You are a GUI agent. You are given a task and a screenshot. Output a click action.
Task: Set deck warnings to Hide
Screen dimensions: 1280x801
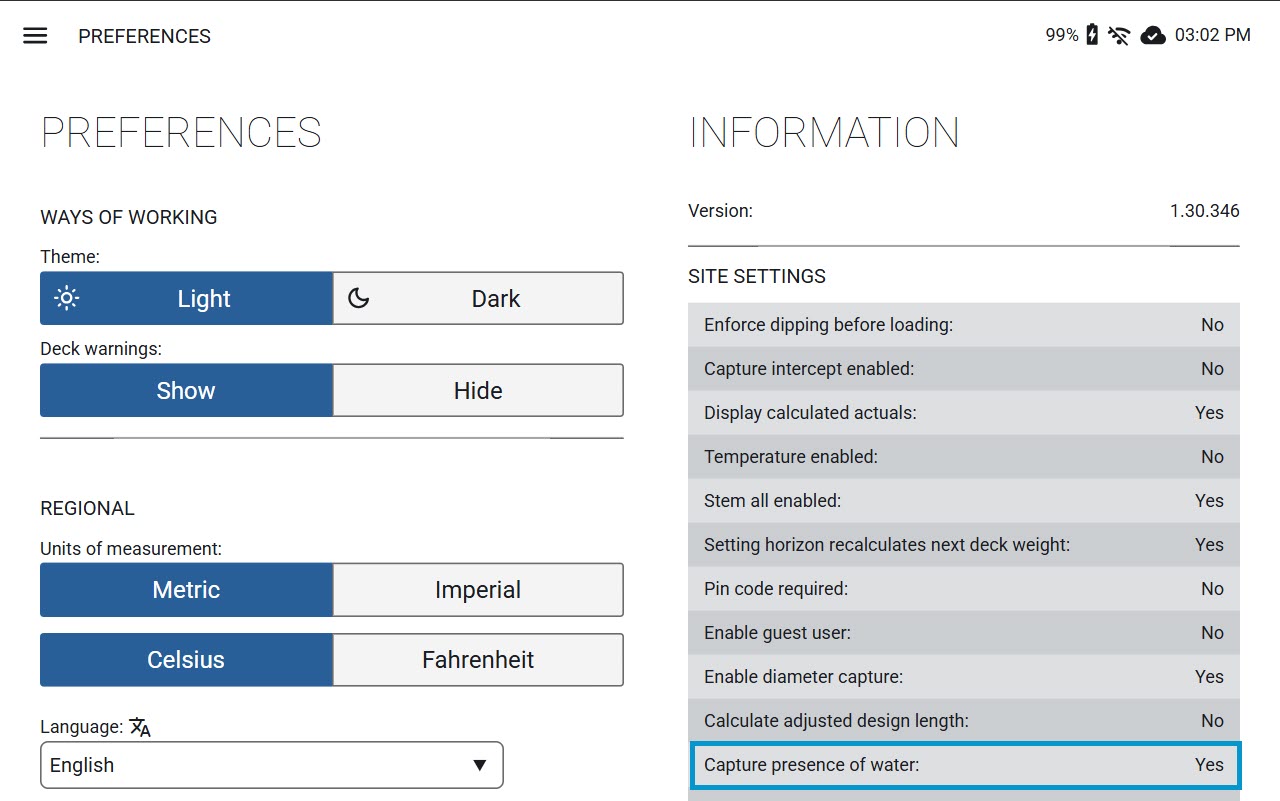pyautogui.click(x=478, y=390)
